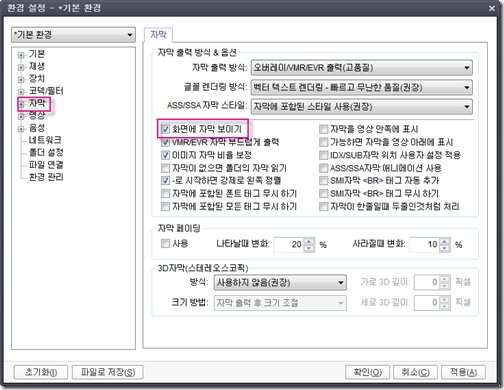This screenshot has width=504, height=390.
Task: Toggle -로 시작하면 강제로 왼쪽 정렬
Action: (165, 180)
